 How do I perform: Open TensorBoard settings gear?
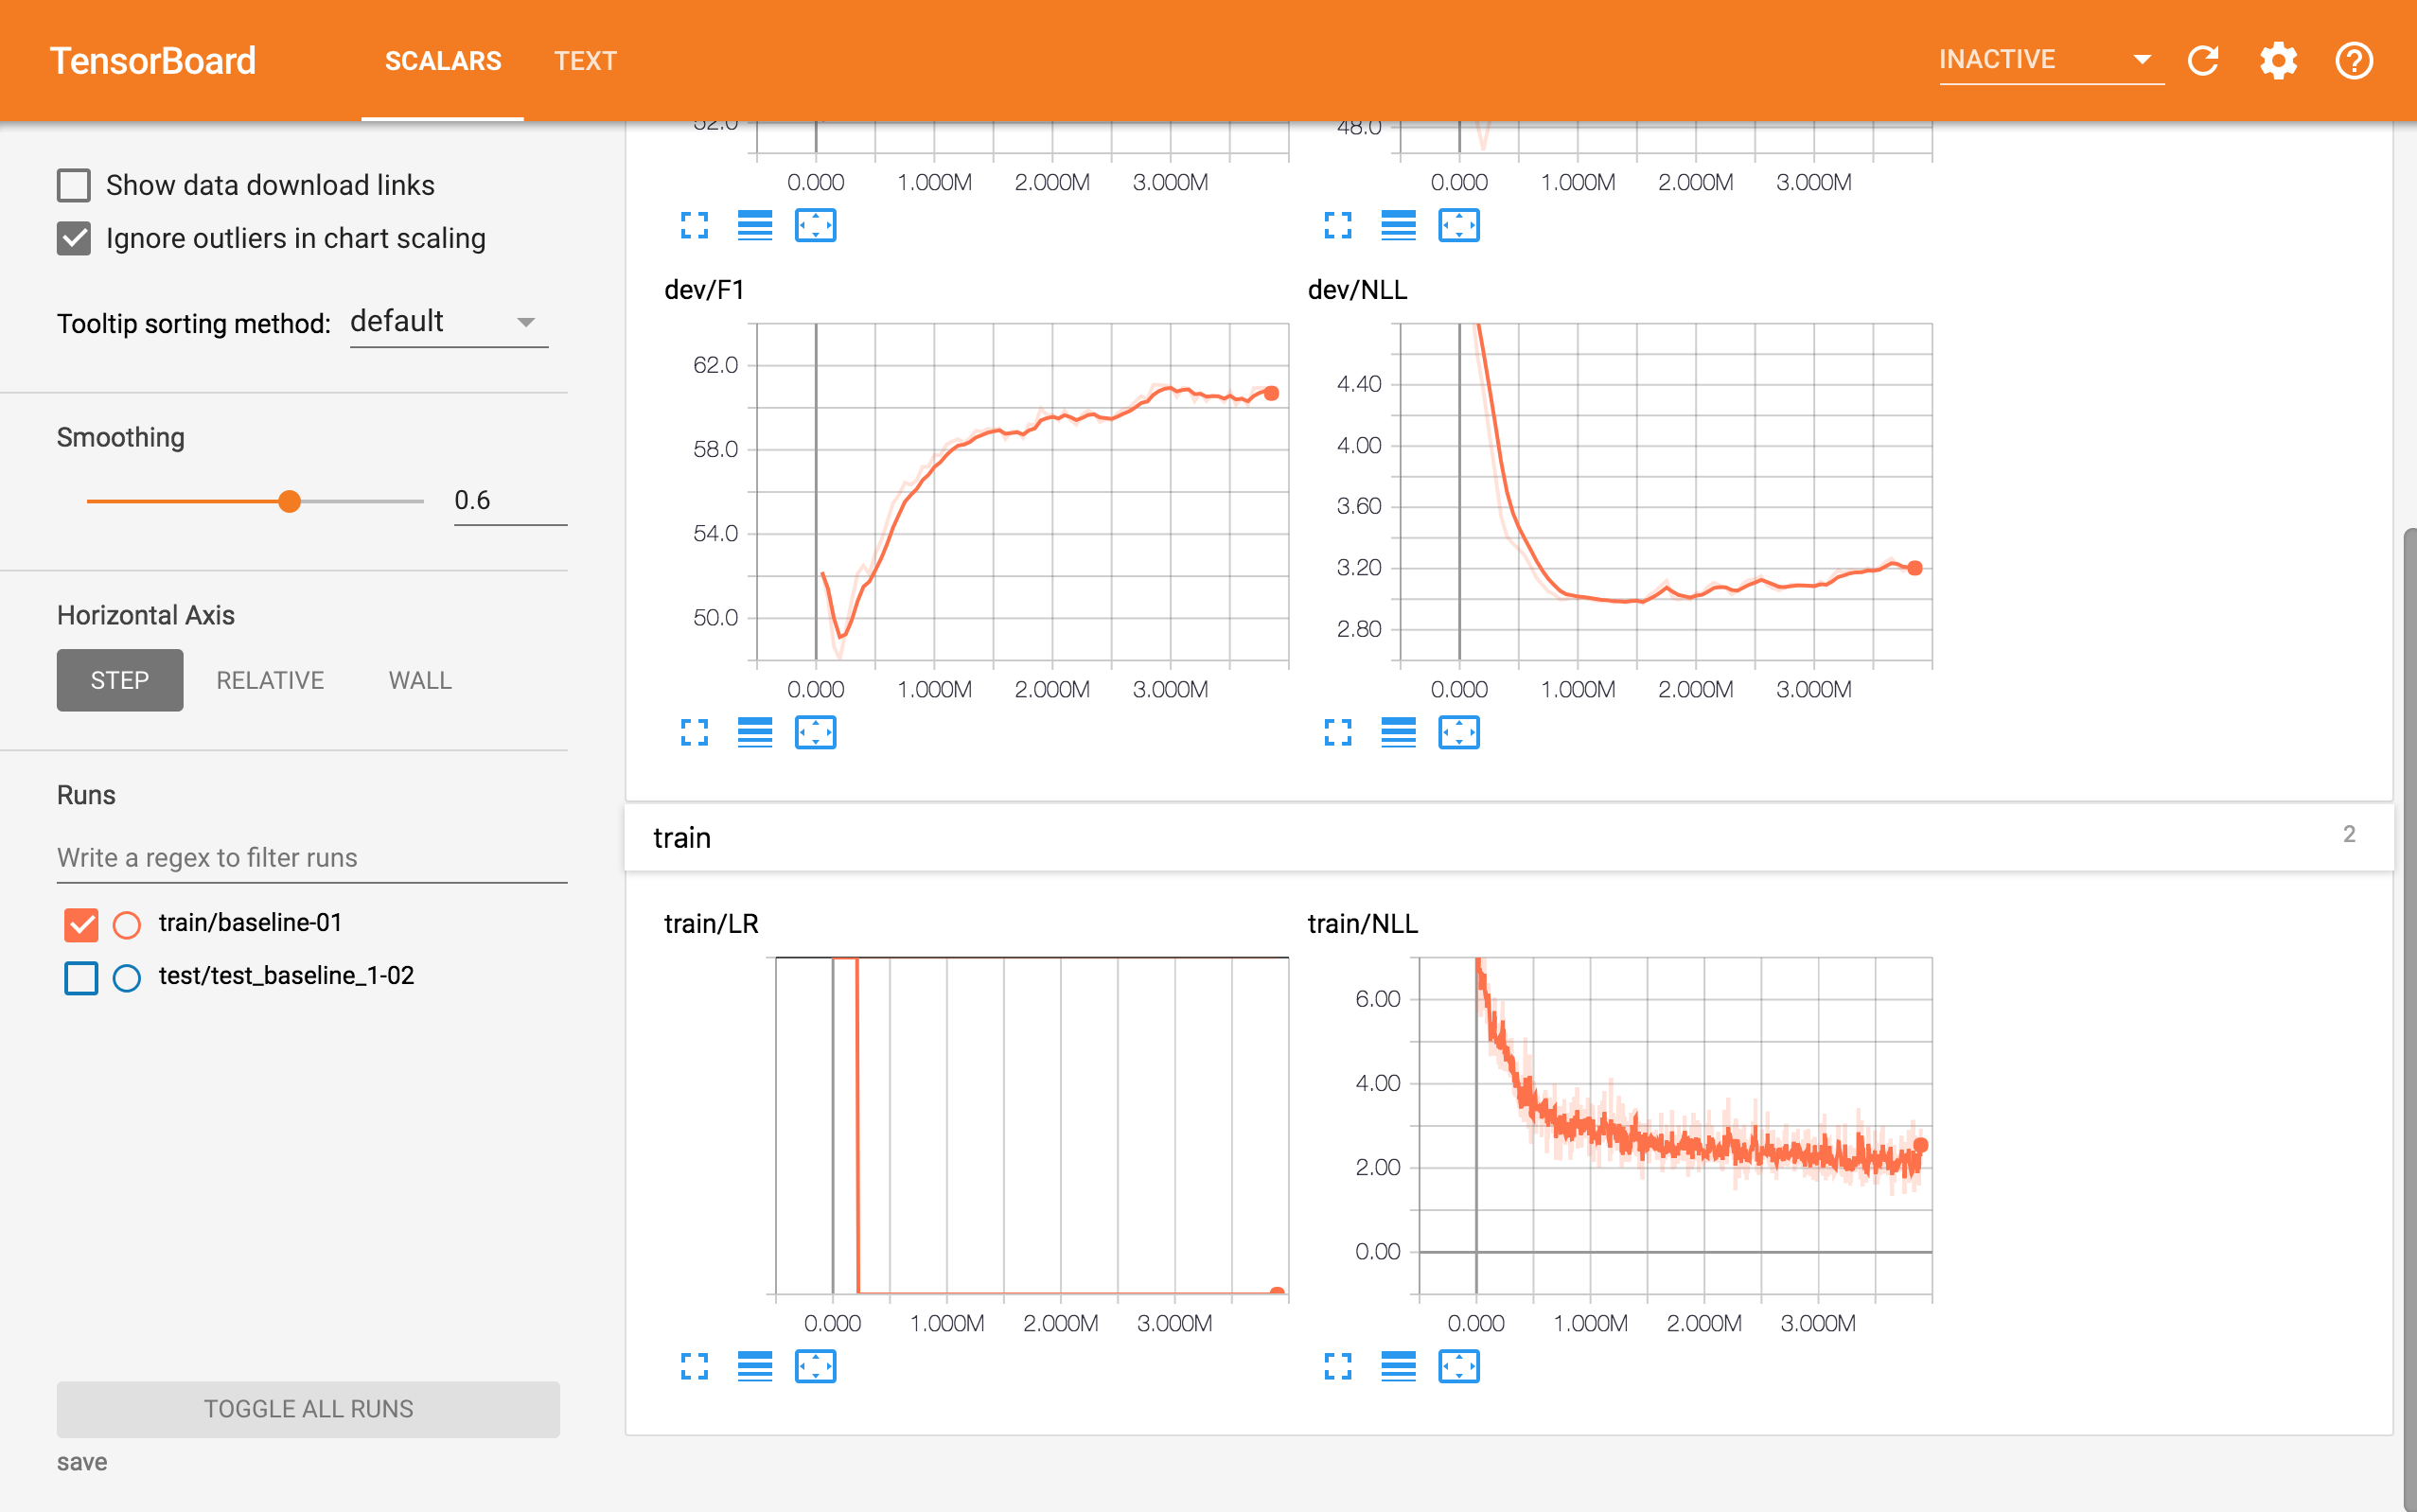coord(2278,61)
